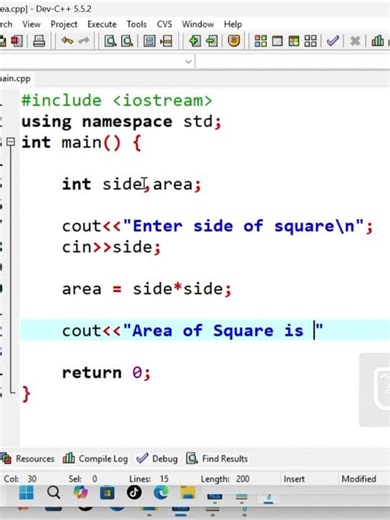This screenshot has width=390, height=520.
Task: Click the Insert green-arrow toolbar icon
Action: (x=195, y=41)
